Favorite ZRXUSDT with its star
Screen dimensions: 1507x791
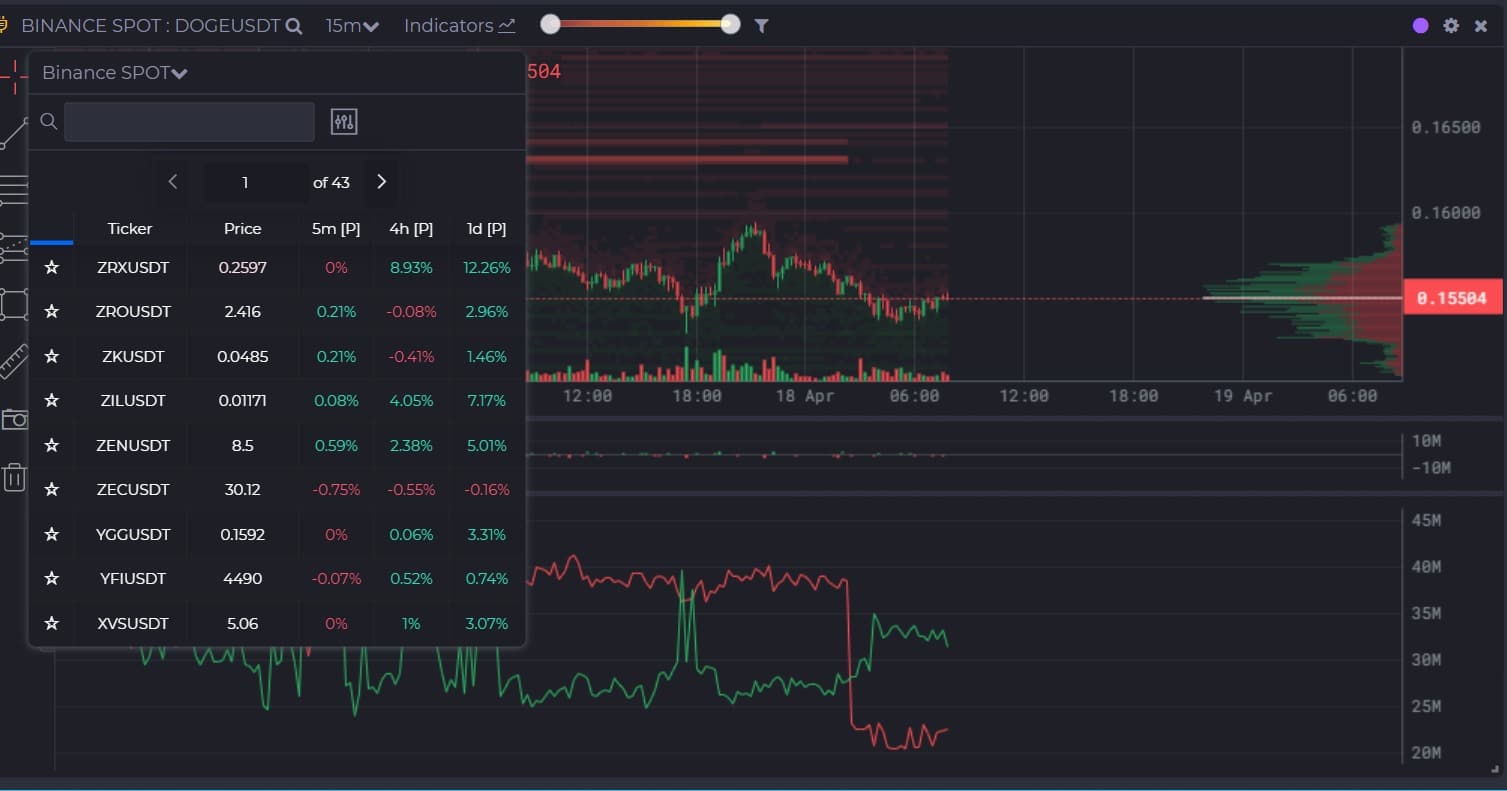52,268
